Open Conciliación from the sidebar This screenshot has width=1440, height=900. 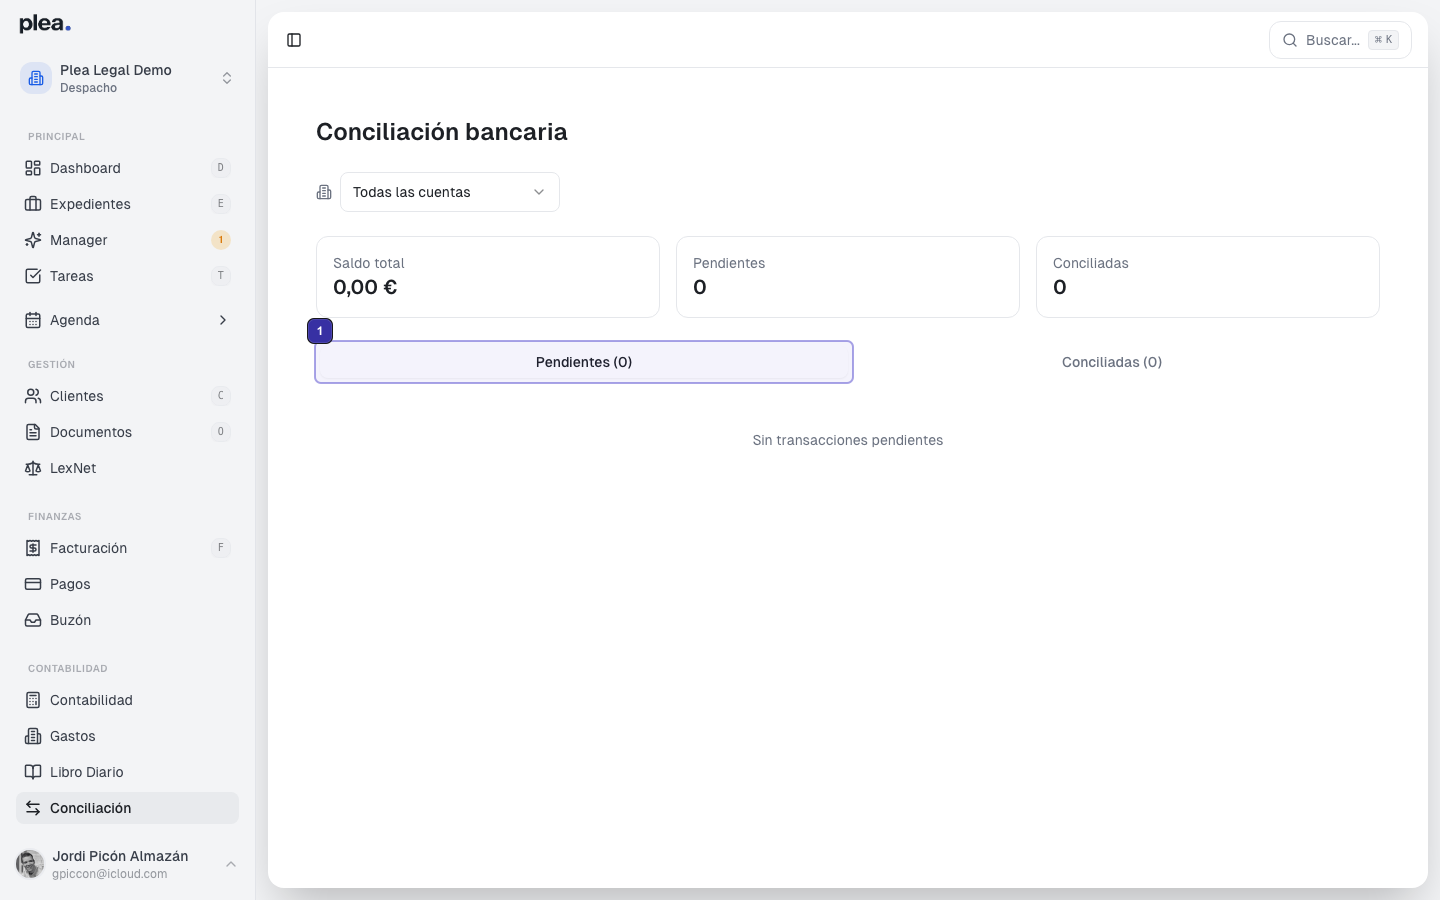tap(90, 808)
